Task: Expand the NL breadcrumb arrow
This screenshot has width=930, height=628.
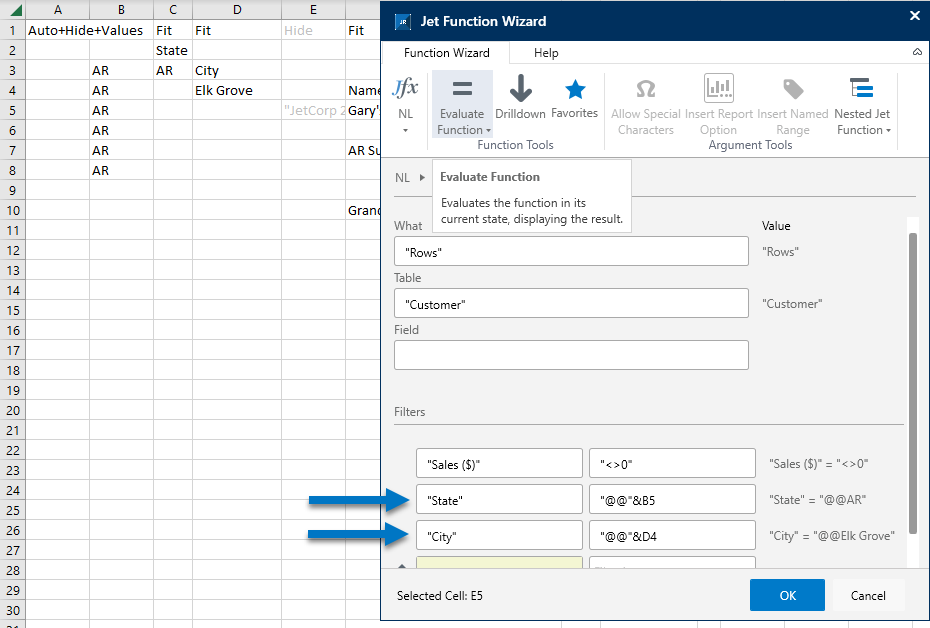Action: pyautogui.click(x=422, y=177)
